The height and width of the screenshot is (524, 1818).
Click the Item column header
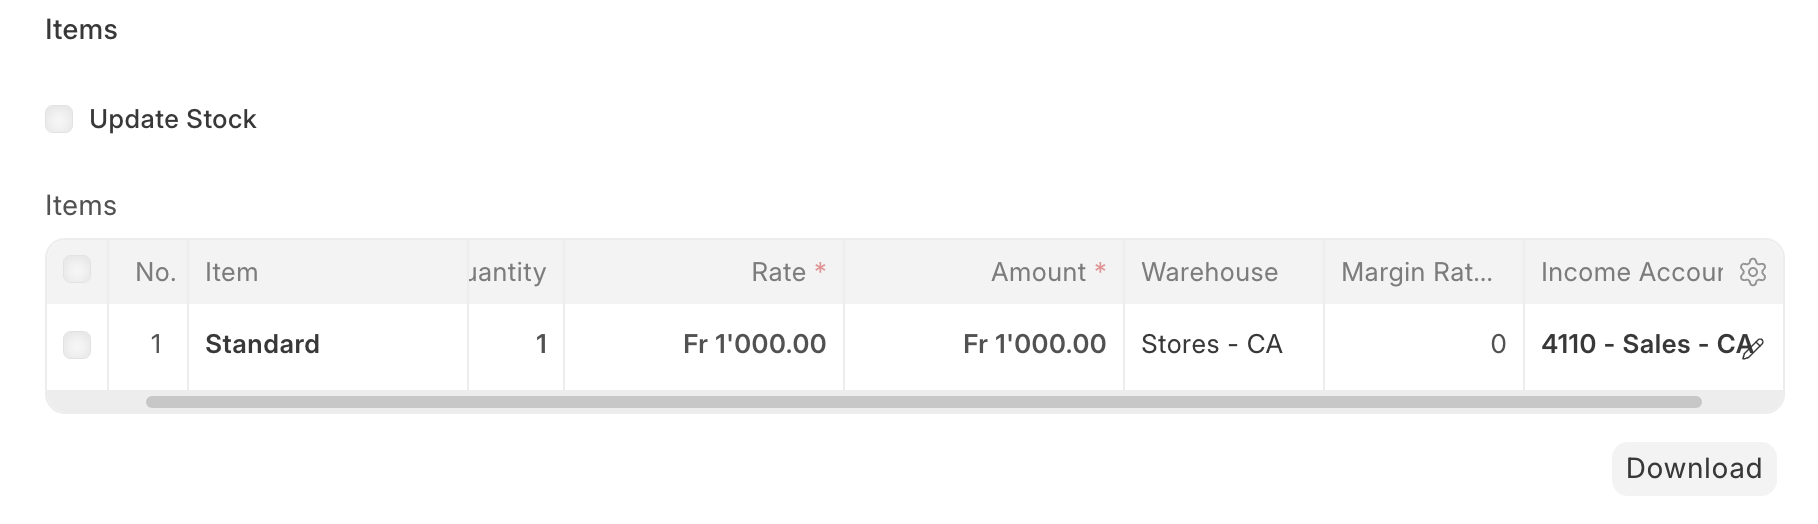tap(232, 272)
